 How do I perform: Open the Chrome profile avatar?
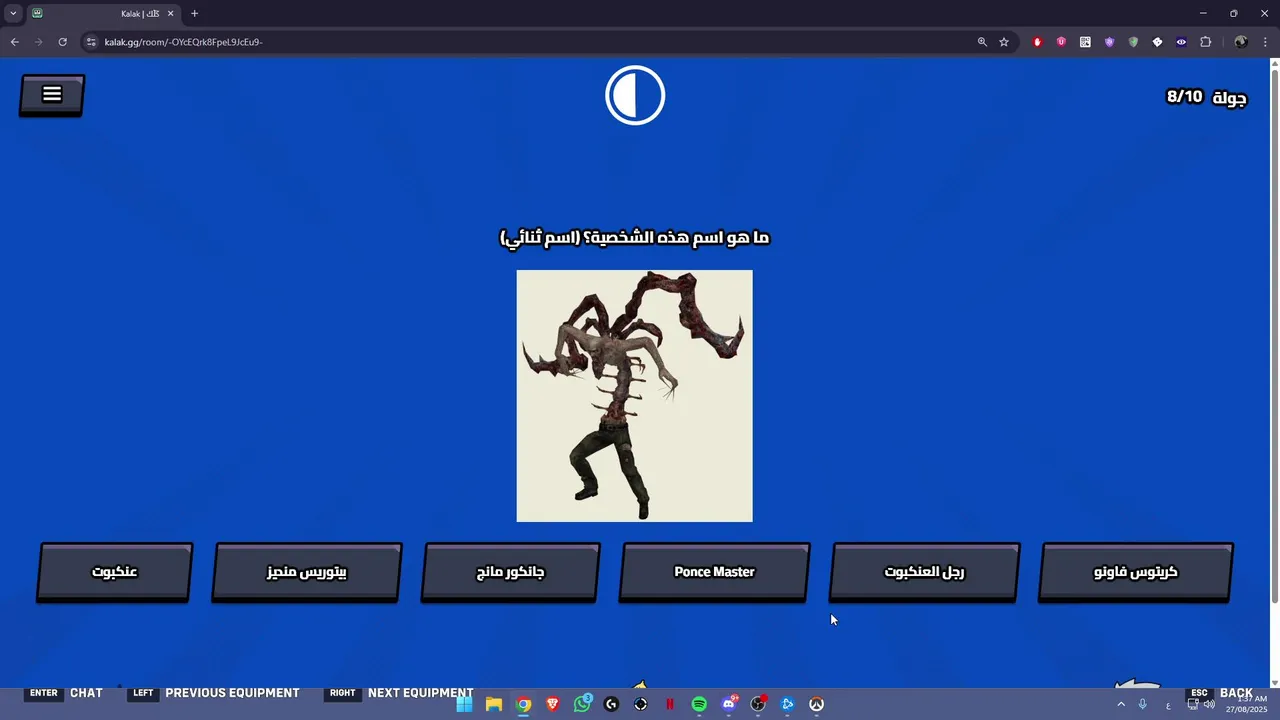(1241, 42)
